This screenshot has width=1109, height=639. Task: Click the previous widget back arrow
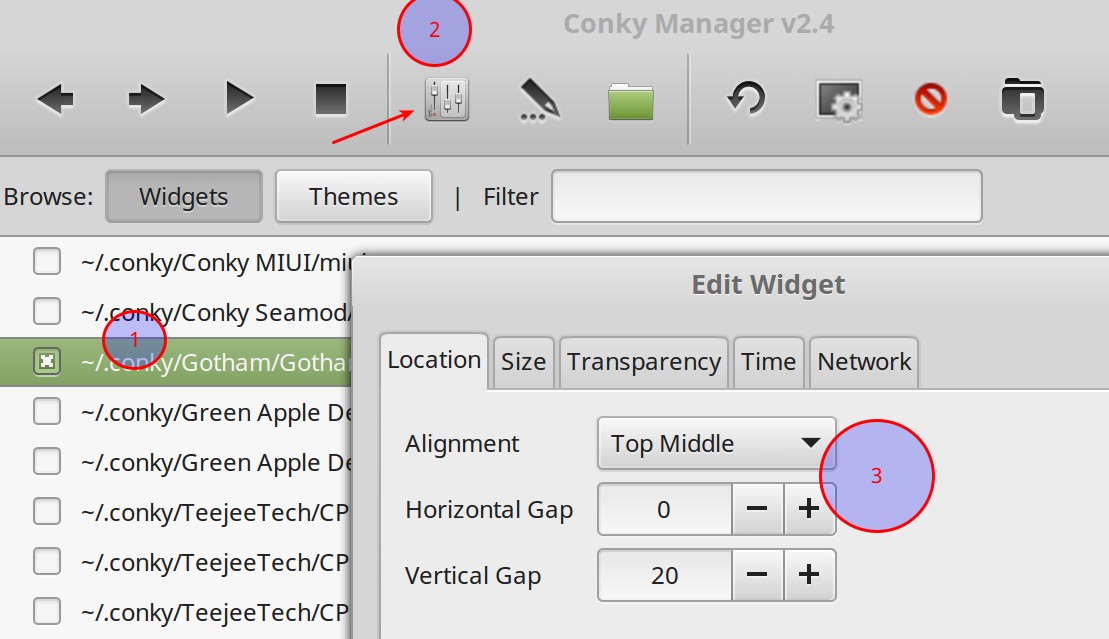click(x=56, y=99)
